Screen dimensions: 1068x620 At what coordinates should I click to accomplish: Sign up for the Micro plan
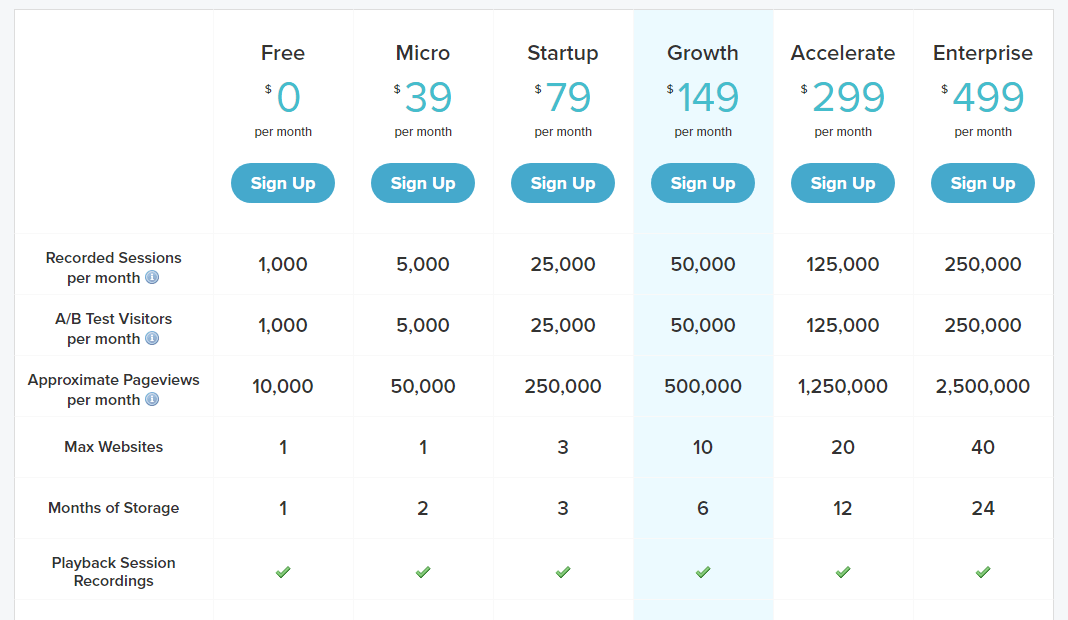[x=423, y=183]
